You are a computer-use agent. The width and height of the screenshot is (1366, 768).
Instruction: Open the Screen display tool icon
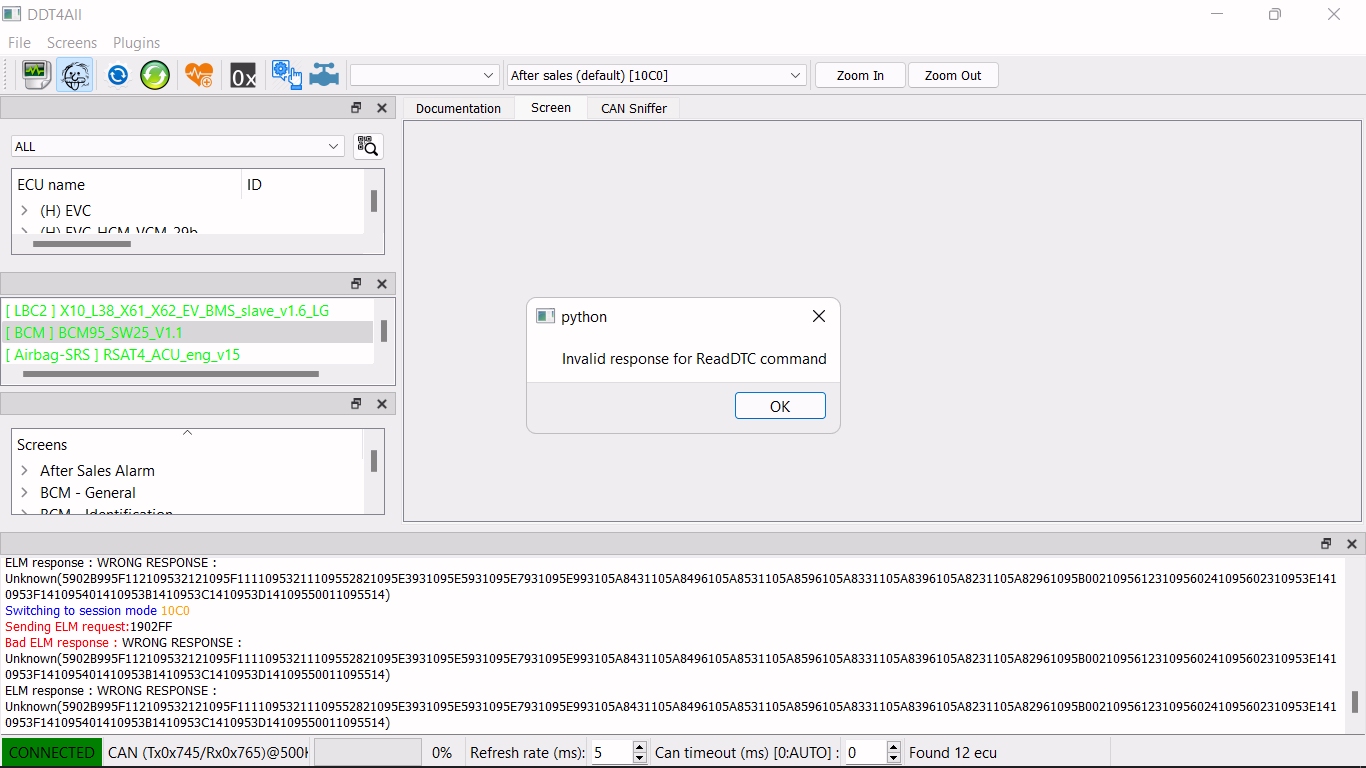click(x=36, y=75)
